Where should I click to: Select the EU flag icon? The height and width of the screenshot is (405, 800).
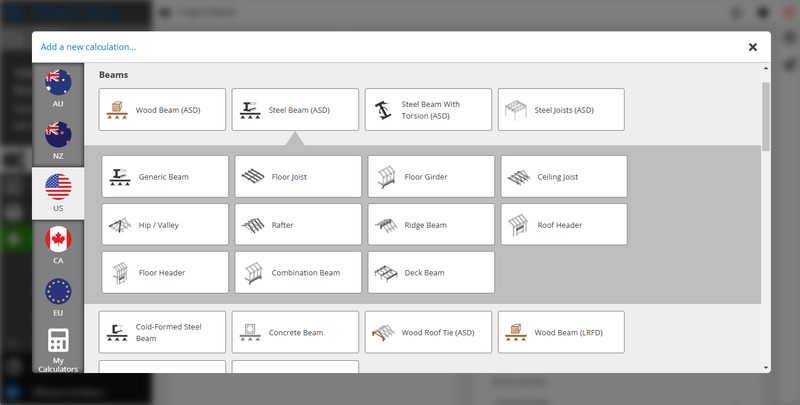pos(58,292)
